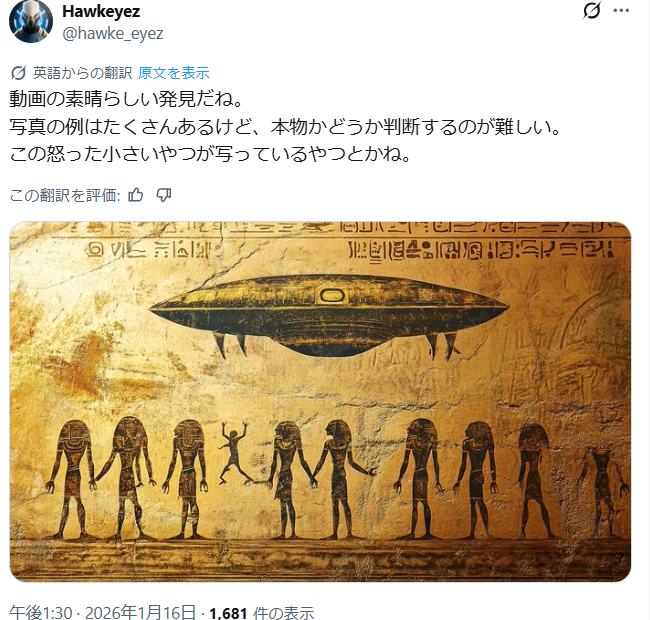Click the tweet line starting この怒った小さい
650x620 pixels.
click(210, 154)
